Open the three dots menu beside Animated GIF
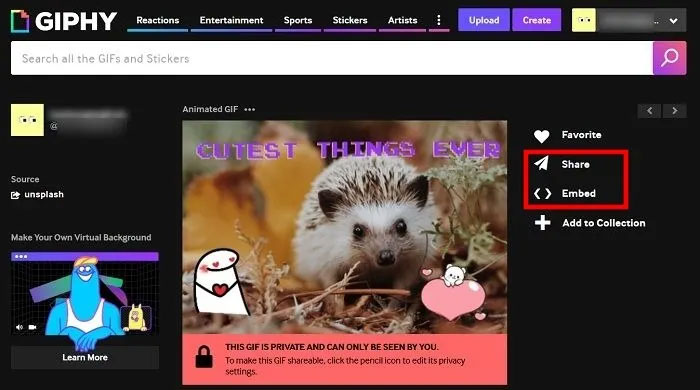The width and height of the screenshot is (700, 390). [250, 109]
